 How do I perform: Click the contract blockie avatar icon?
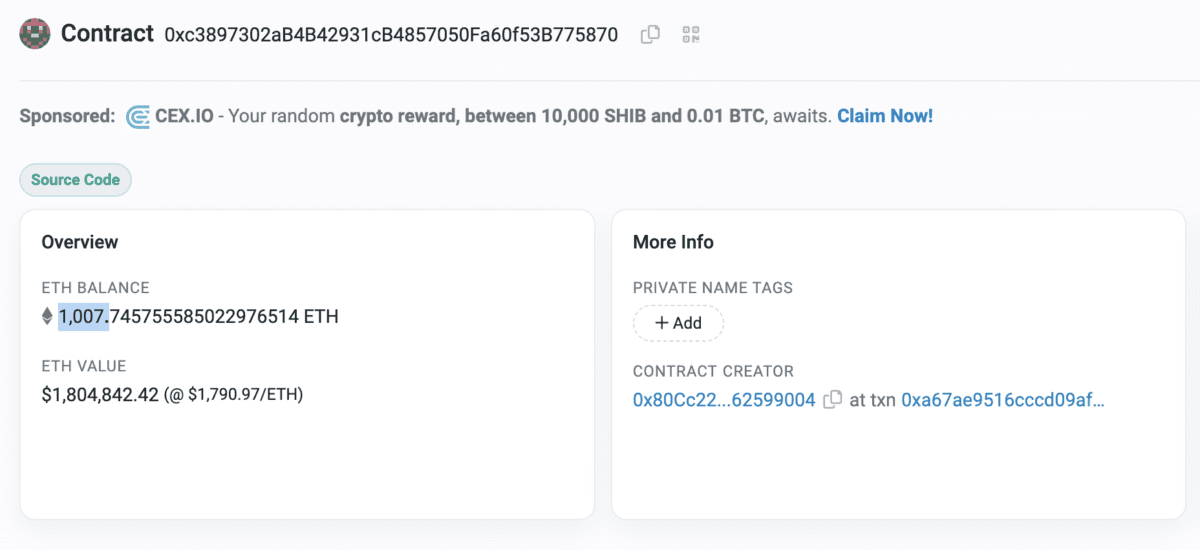click(35, 33)
